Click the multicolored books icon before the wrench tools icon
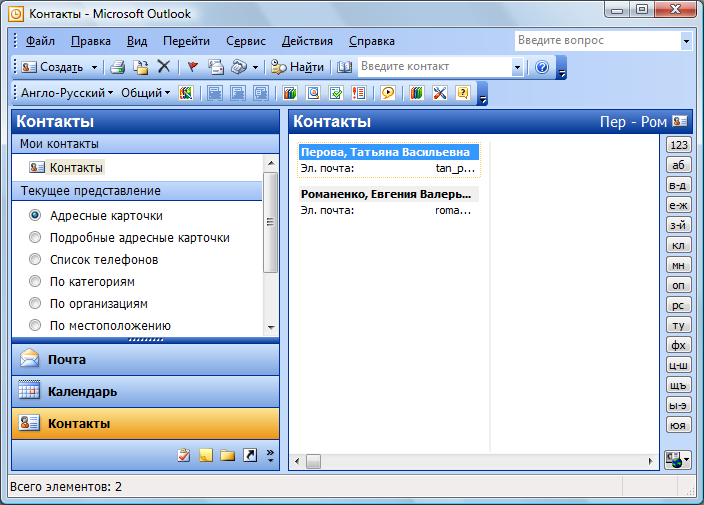Image resolution: width=704 pixels, height=505 pixels. pyautogui.click(x=417, y=93)
